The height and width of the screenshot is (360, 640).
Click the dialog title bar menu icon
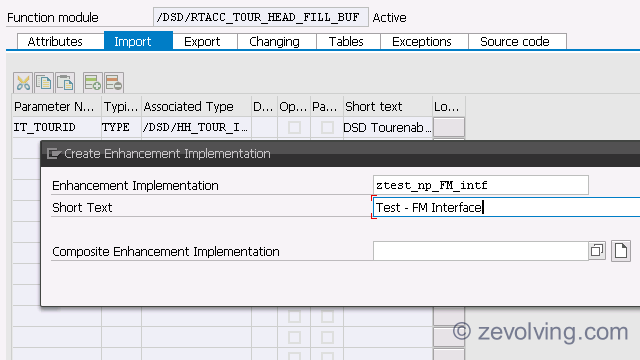pos(53,154)
